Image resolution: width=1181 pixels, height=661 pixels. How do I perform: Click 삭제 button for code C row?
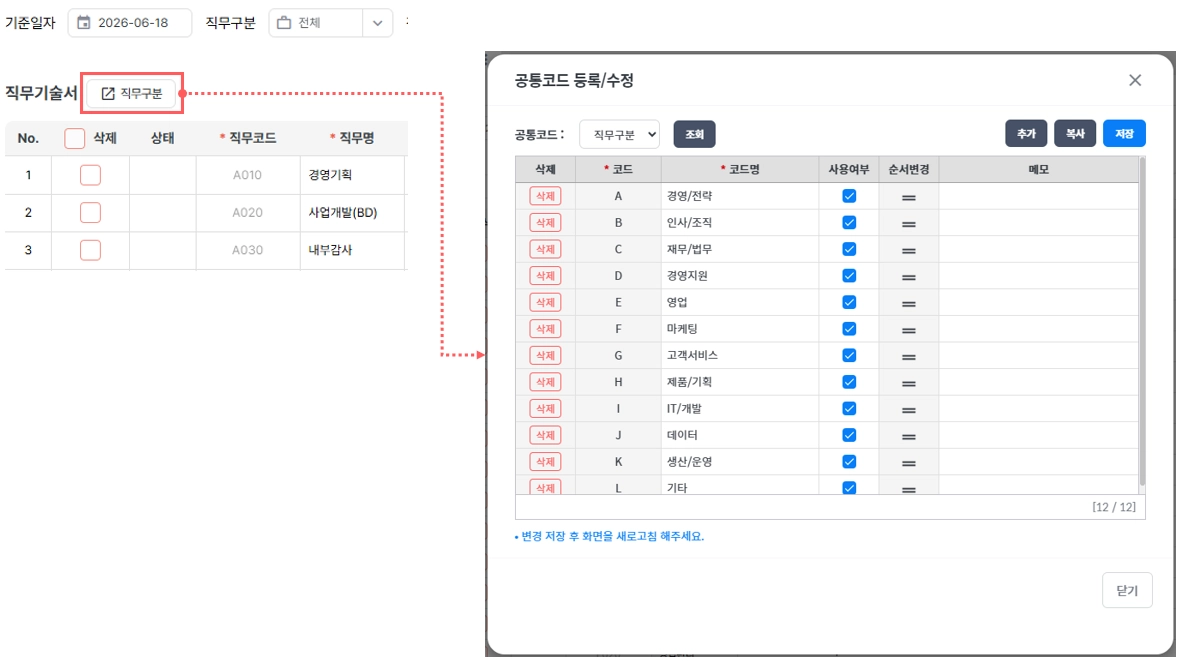point(545,248)
